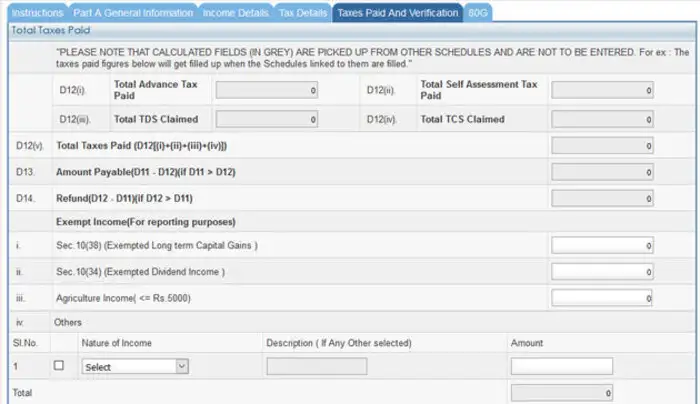The height and width of the screenshot is (404, 700).
Task: Click the Refund D14 field
Action: coord(603,198)
